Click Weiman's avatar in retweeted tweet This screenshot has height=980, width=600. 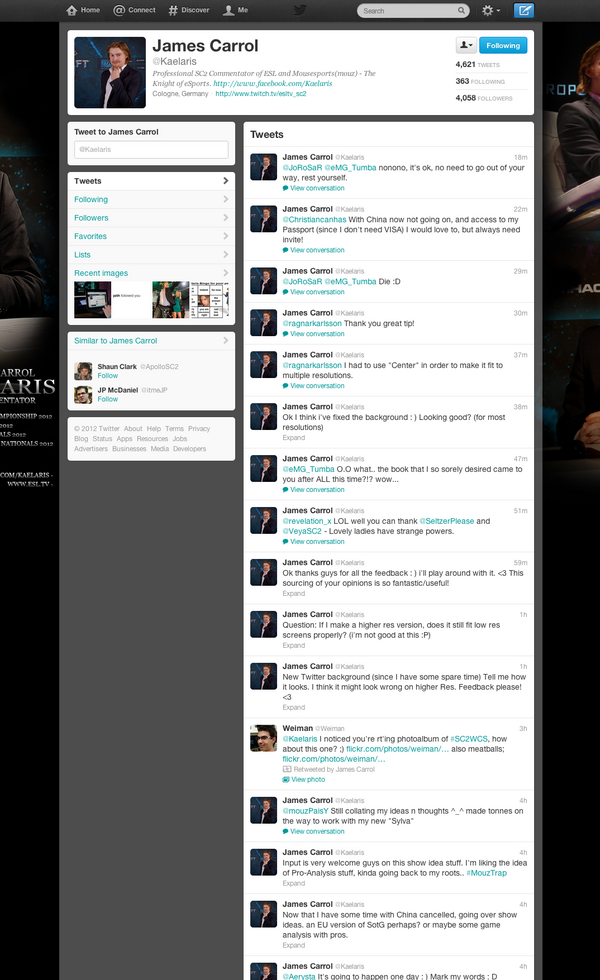point(263,738)
